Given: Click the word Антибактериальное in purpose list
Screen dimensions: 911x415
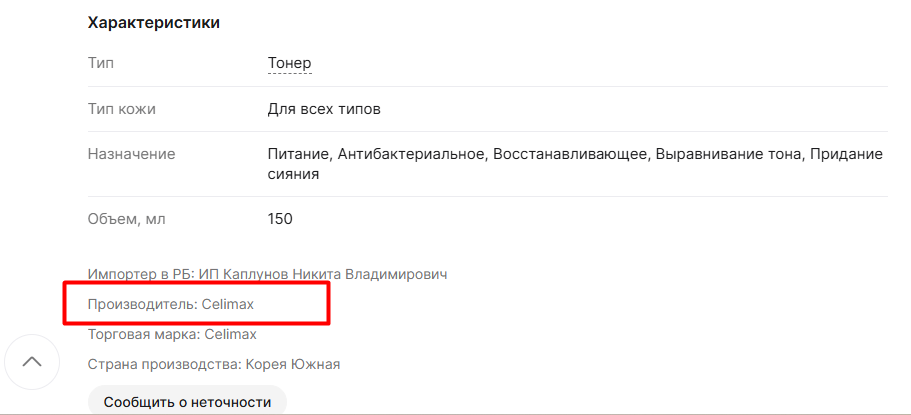Looking at the screenshot, I should pos(411,154).
